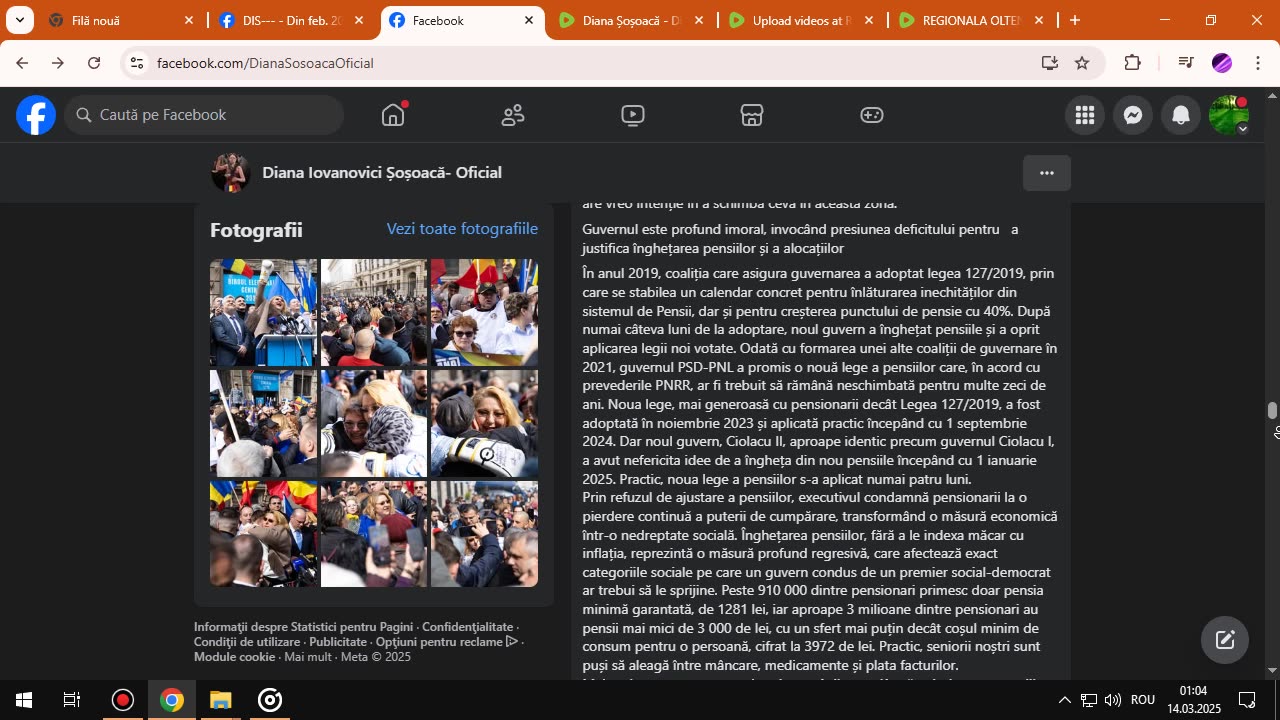This screenshot has width=1280, height=720.
Task: Open File Explorer from the taskbar
Action: 221,700
